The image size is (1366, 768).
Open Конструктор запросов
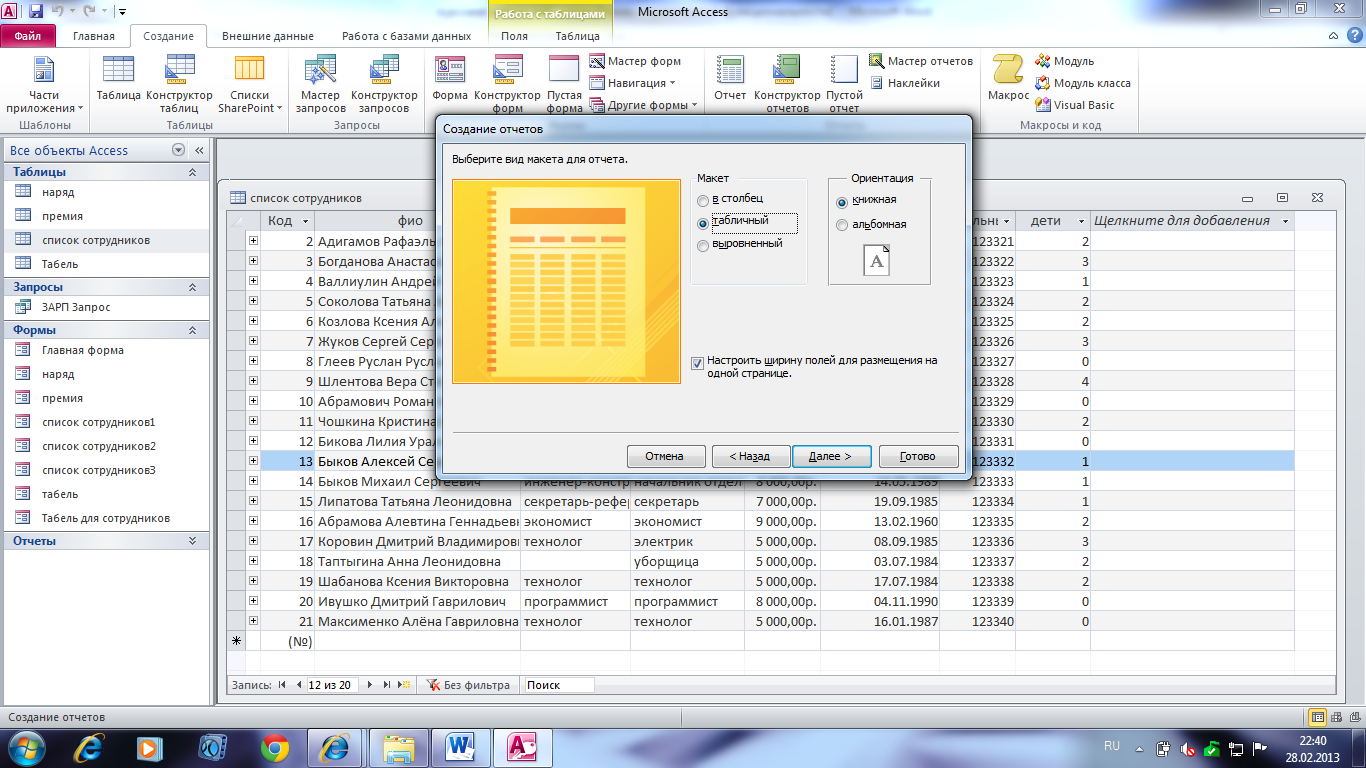tap(384, 84)
